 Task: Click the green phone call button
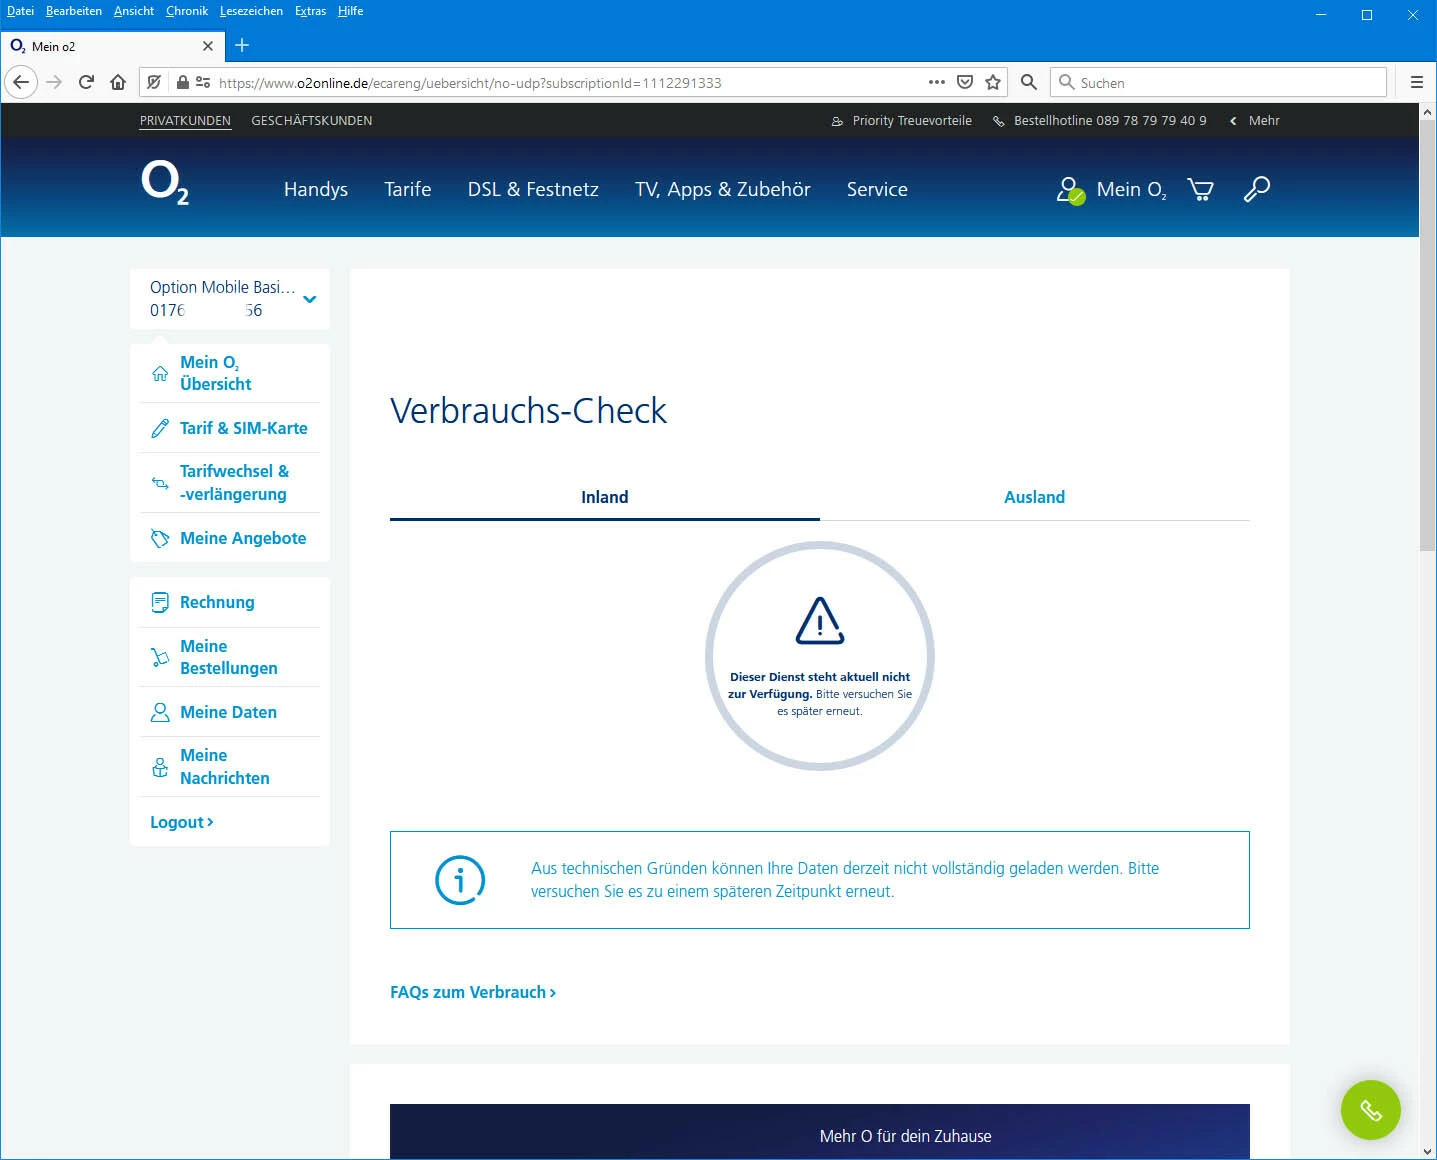[x=1370, y=1110]
